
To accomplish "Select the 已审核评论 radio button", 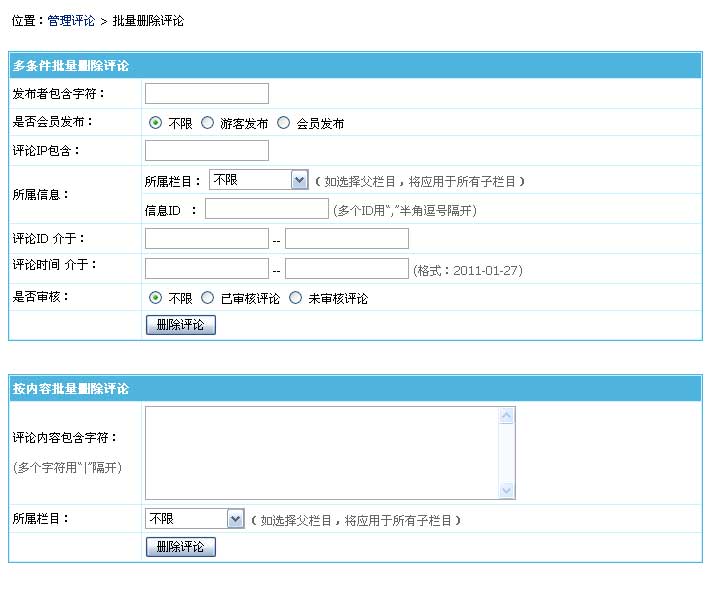I will click(207, 298).
